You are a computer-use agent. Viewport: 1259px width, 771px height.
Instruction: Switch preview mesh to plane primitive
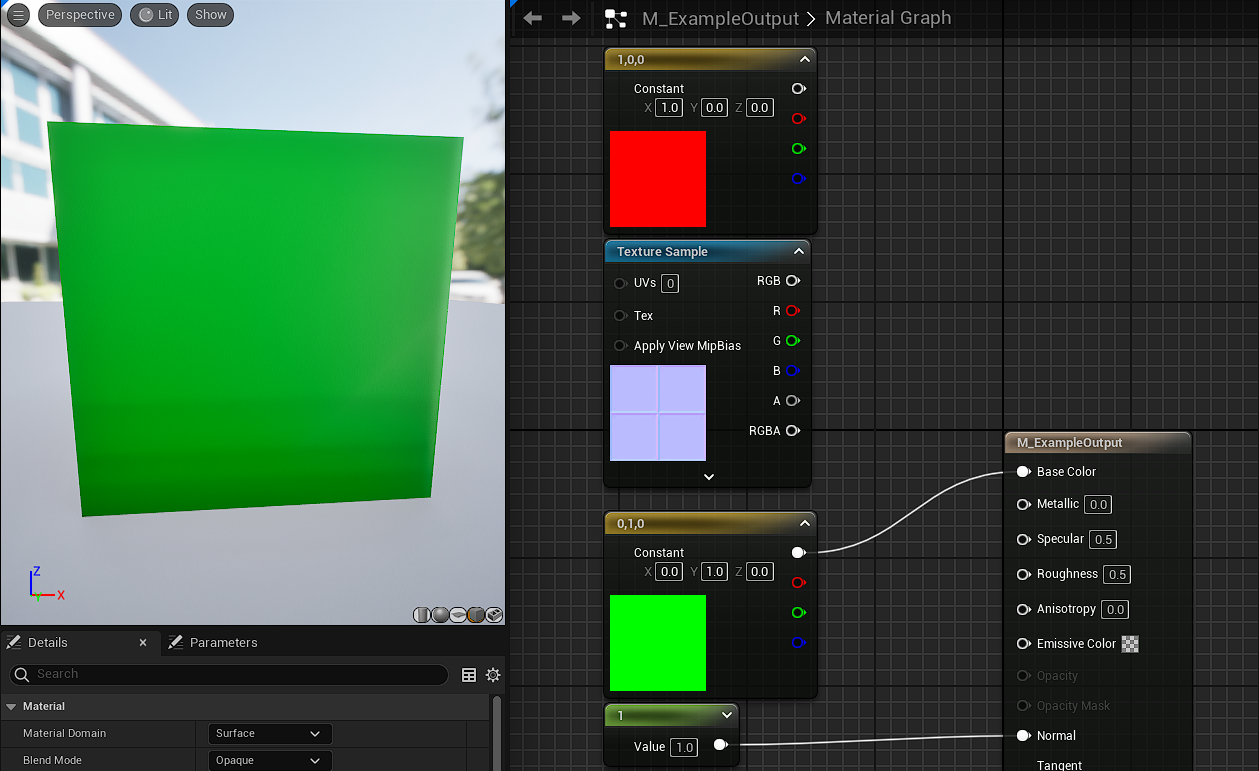458,615
